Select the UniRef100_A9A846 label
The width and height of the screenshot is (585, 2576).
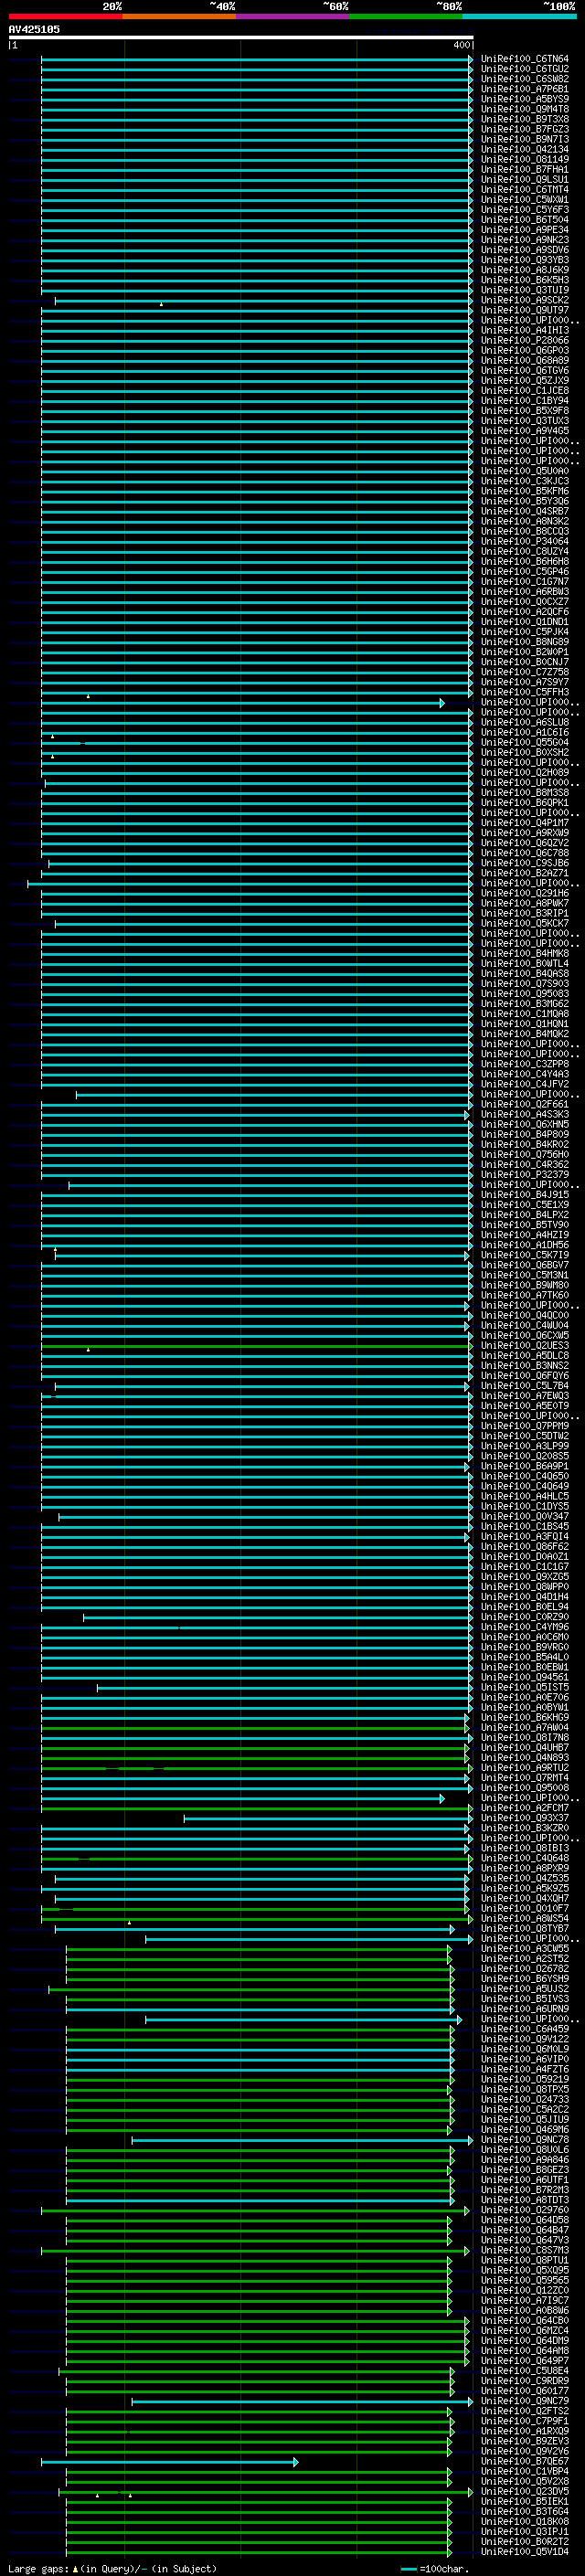524,2159
